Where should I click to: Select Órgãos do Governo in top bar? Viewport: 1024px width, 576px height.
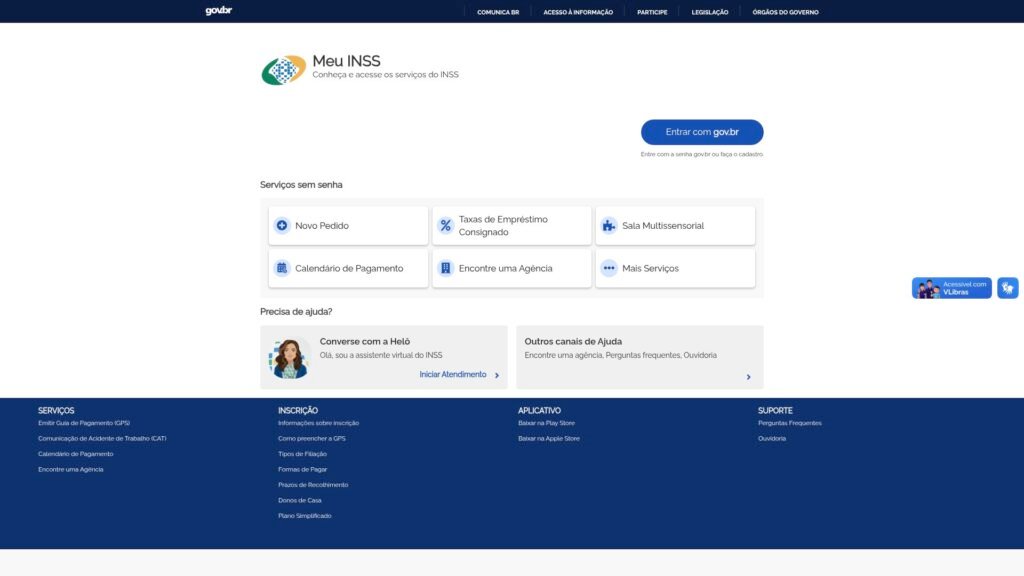point(785,12)
